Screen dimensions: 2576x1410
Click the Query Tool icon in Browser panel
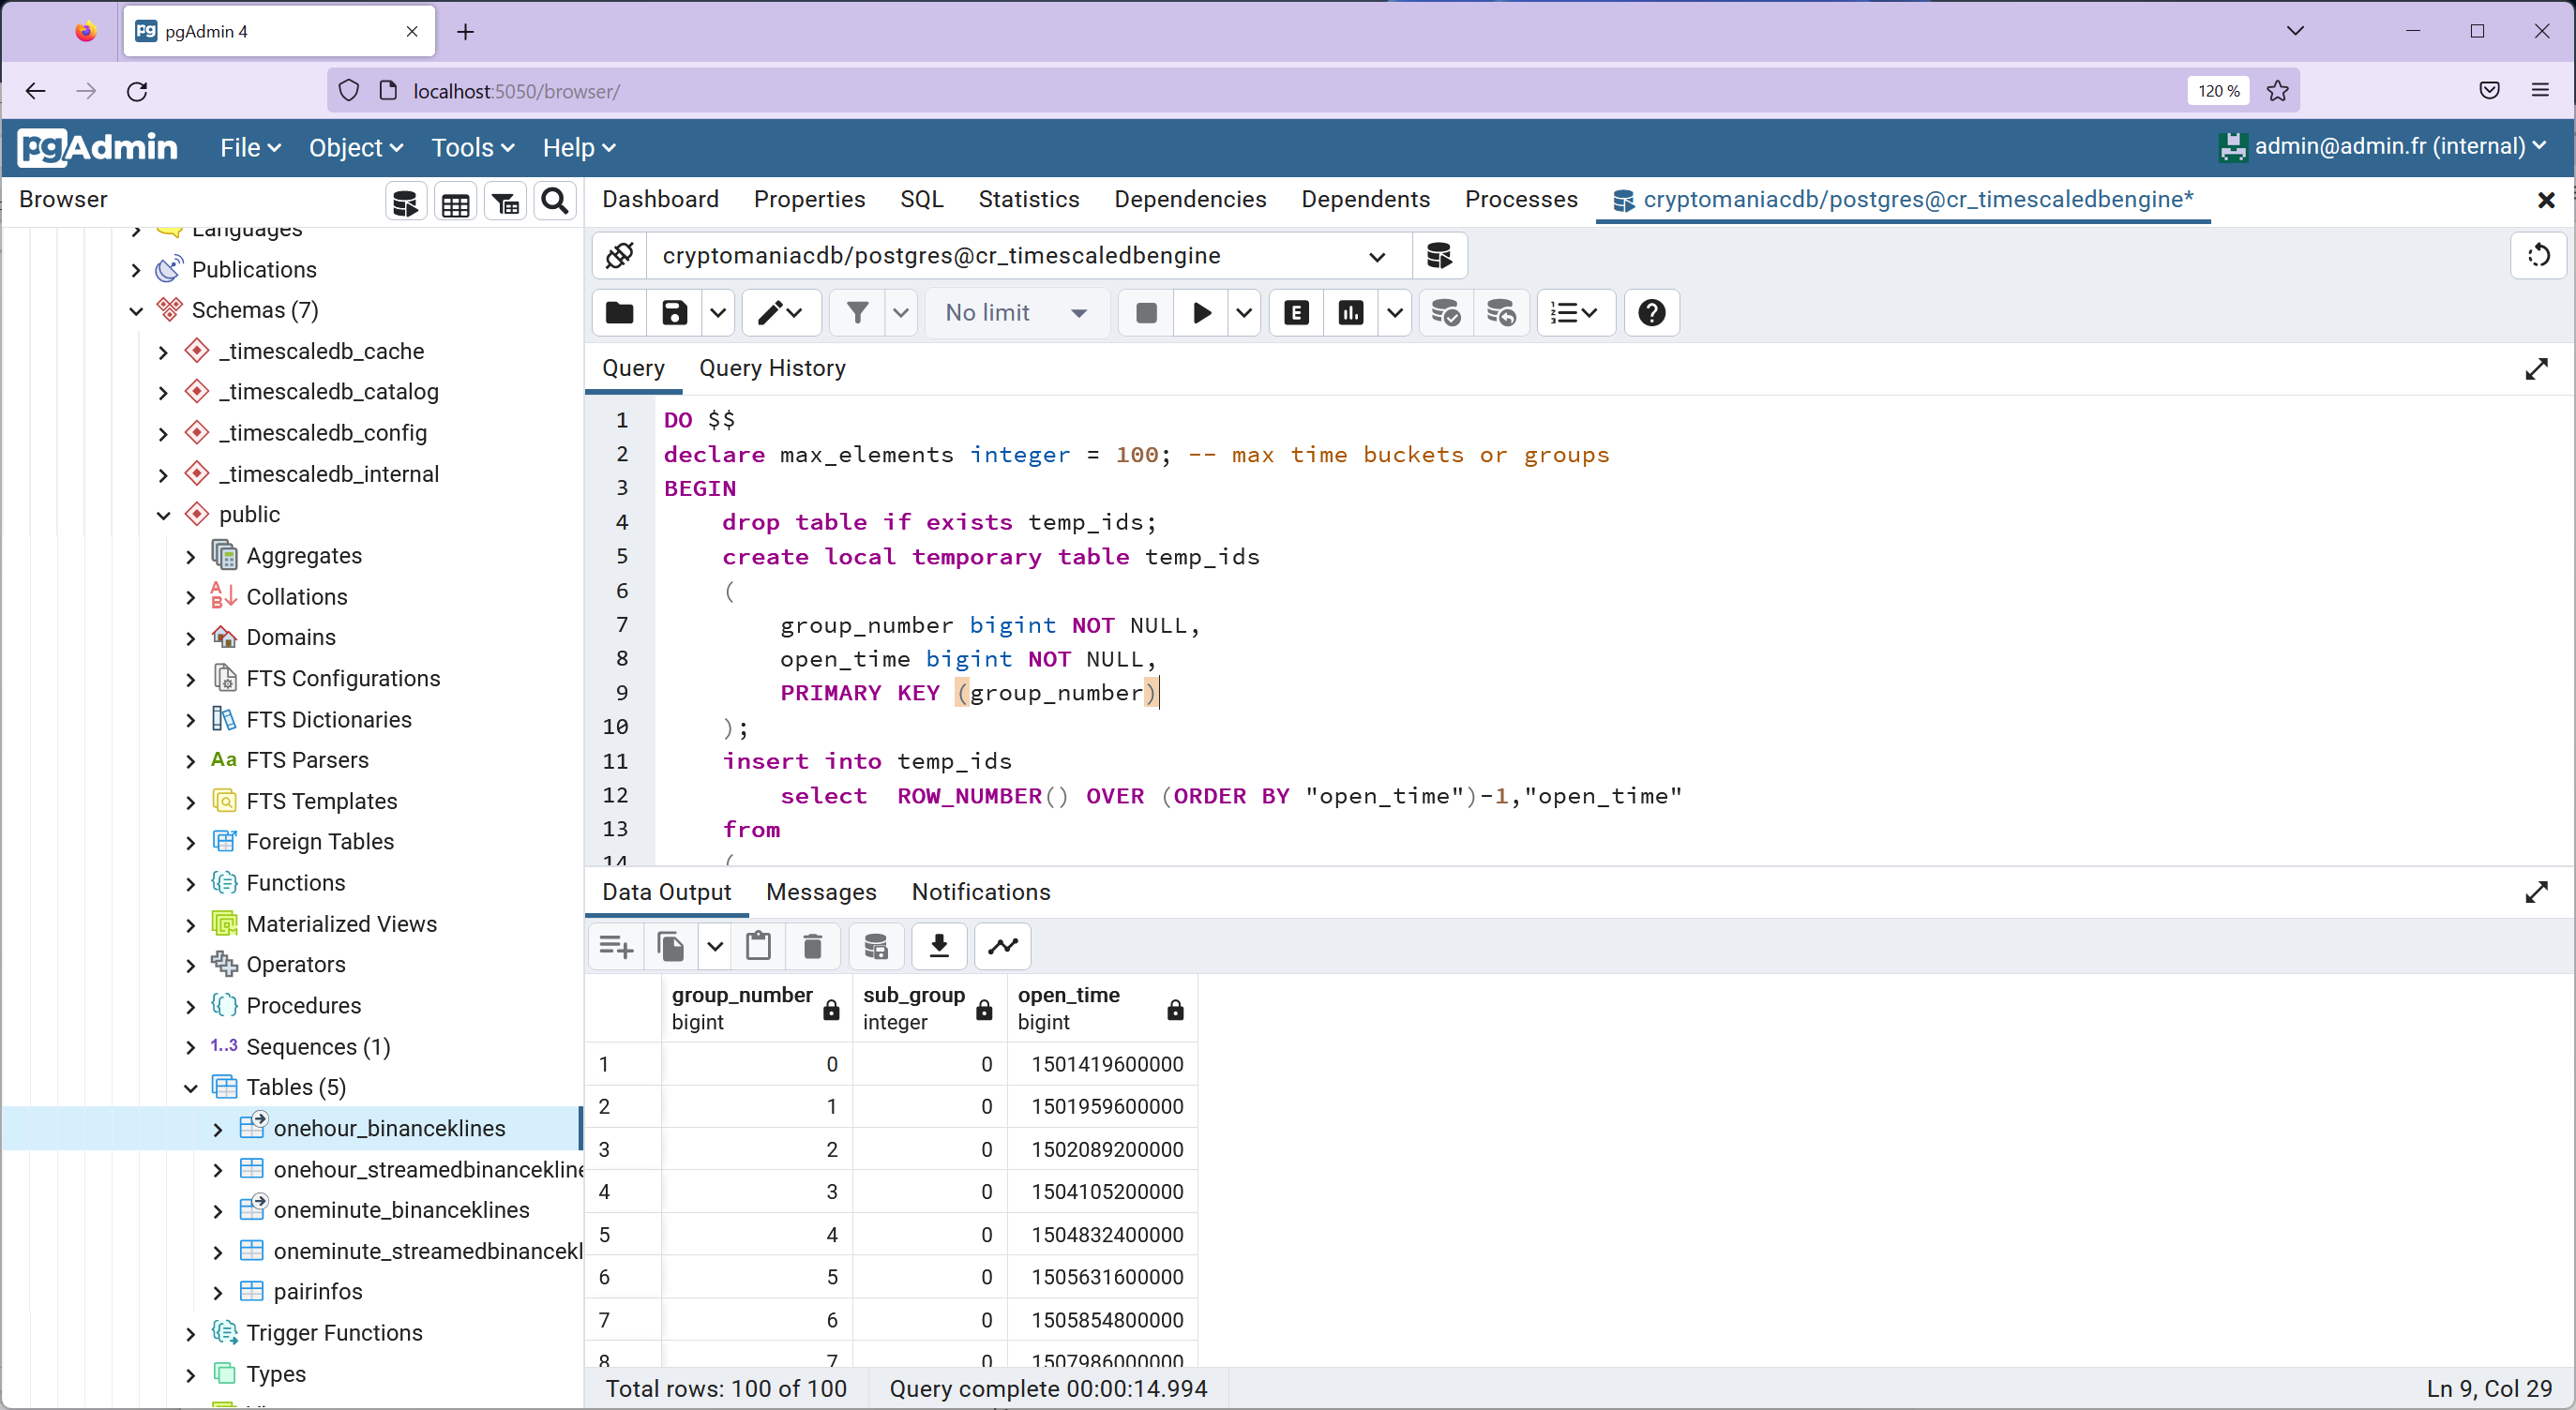pos(406,202)
